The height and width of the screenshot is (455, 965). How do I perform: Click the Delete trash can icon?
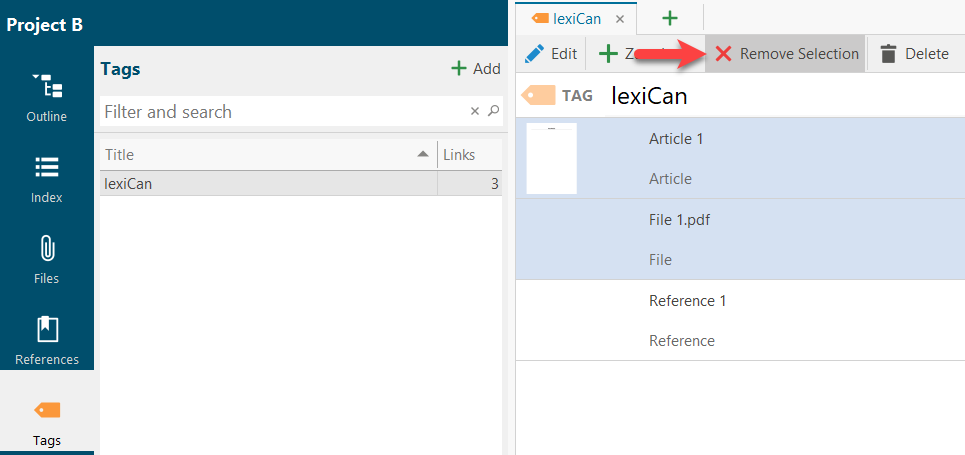(888, 54)
